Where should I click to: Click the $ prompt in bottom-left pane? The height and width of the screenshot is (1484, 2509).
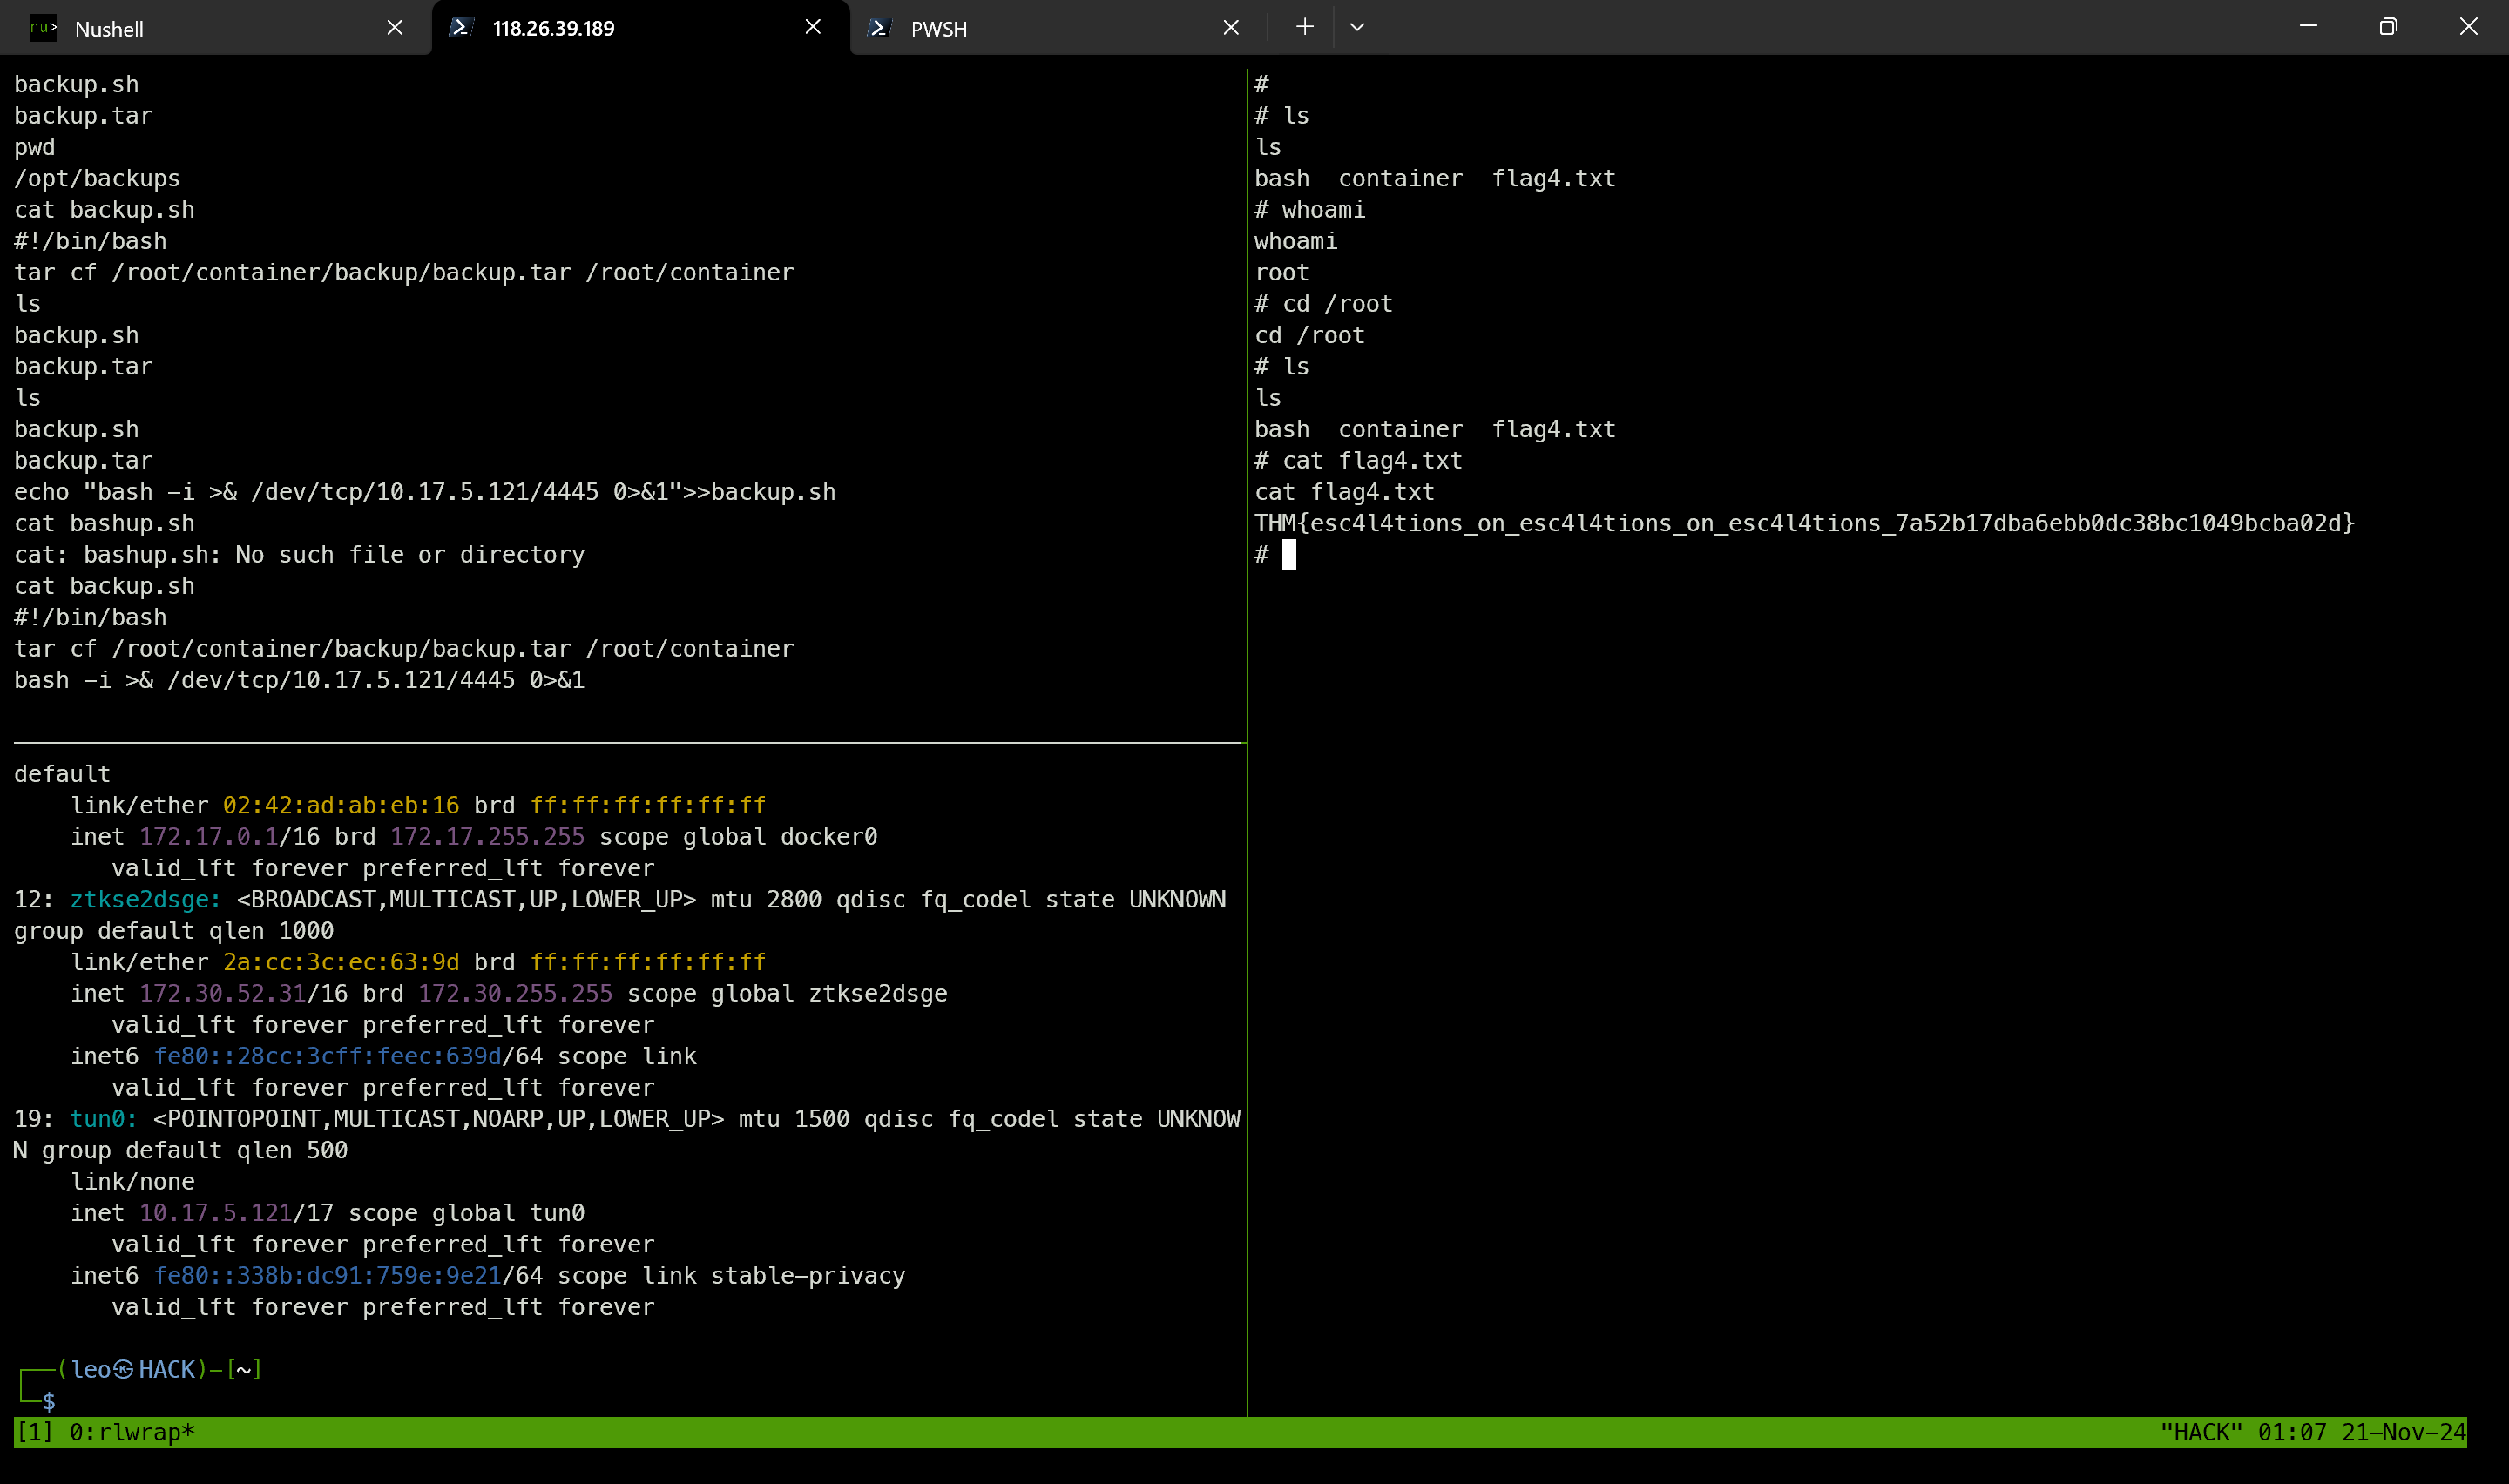tap(49, 1401)
